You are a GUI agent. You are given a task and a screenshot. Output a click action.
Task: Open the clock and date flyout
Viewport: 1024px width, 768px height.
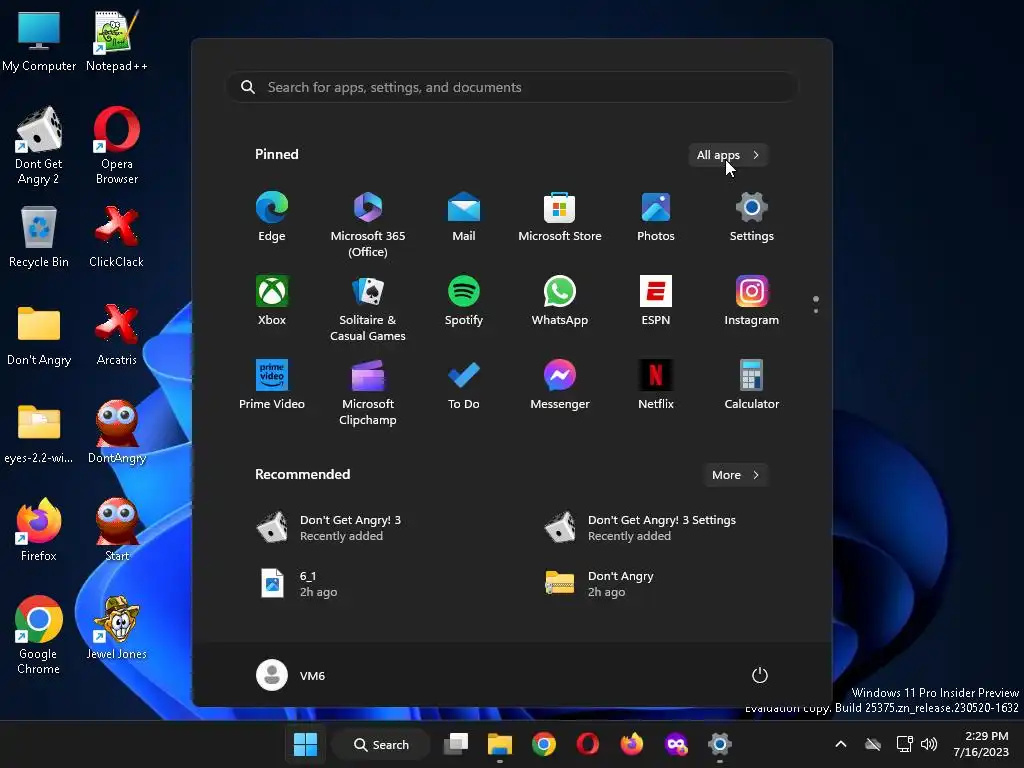(981, 744)
